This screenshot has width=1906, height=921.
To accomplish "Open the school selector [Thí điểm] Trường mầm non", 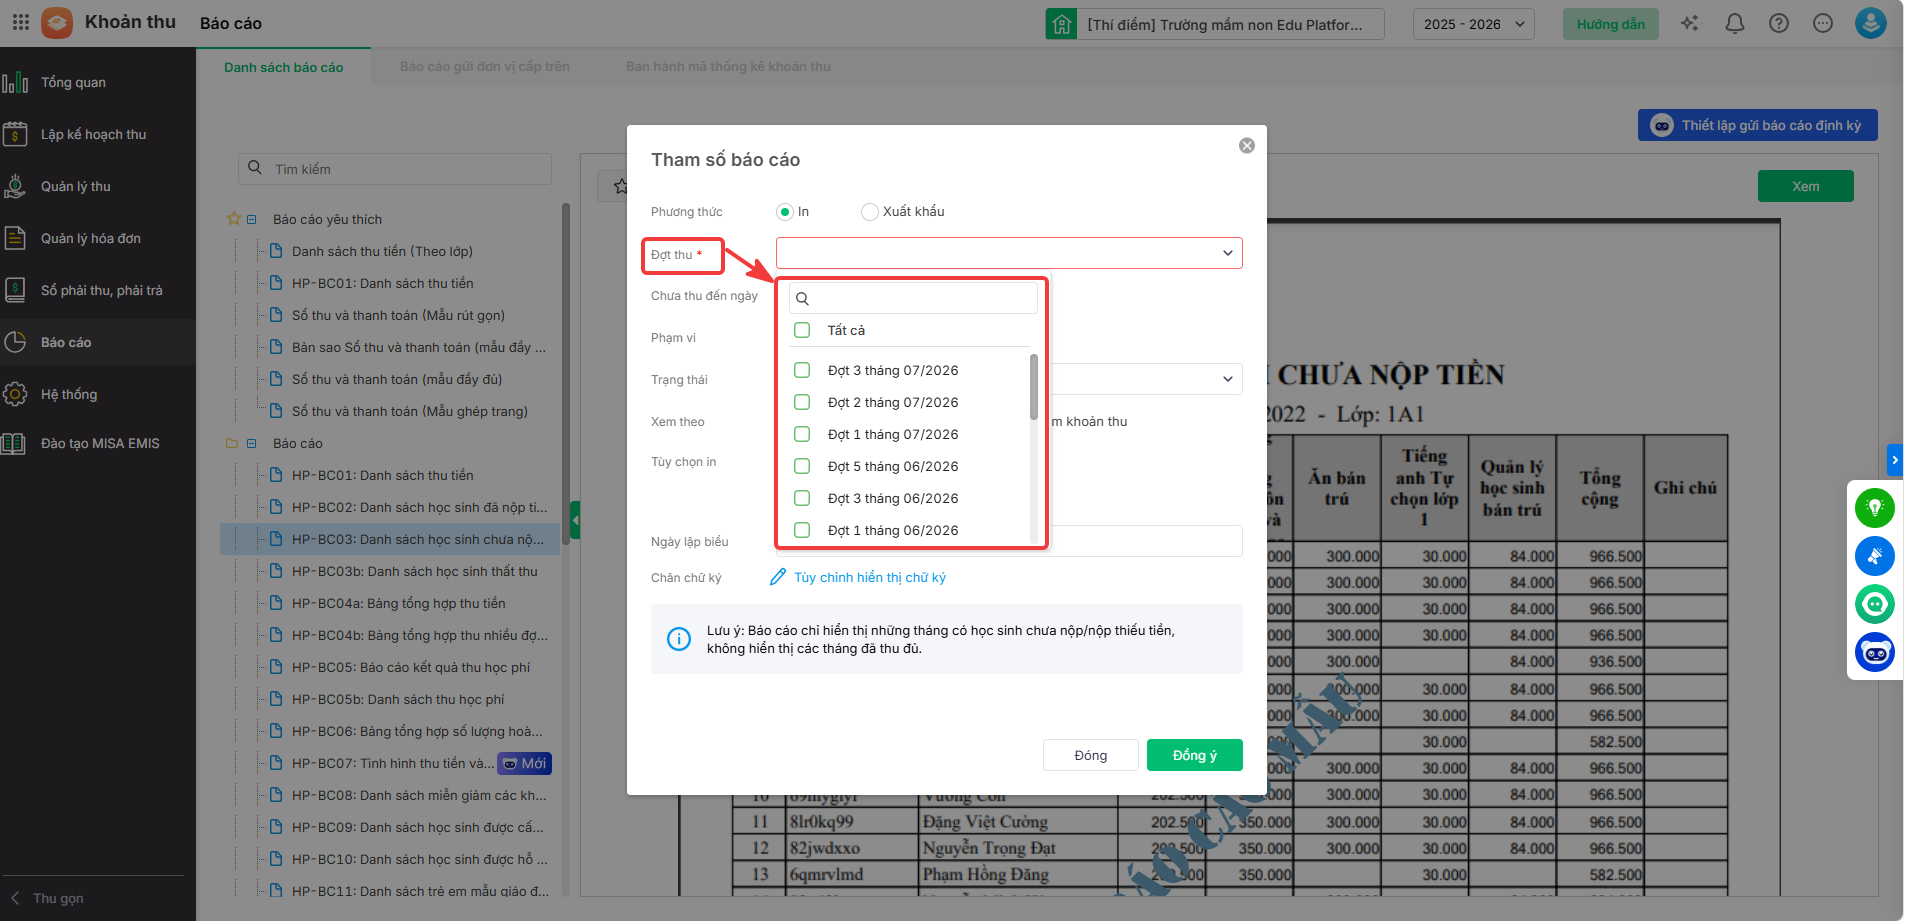I will pos(1215,24).
